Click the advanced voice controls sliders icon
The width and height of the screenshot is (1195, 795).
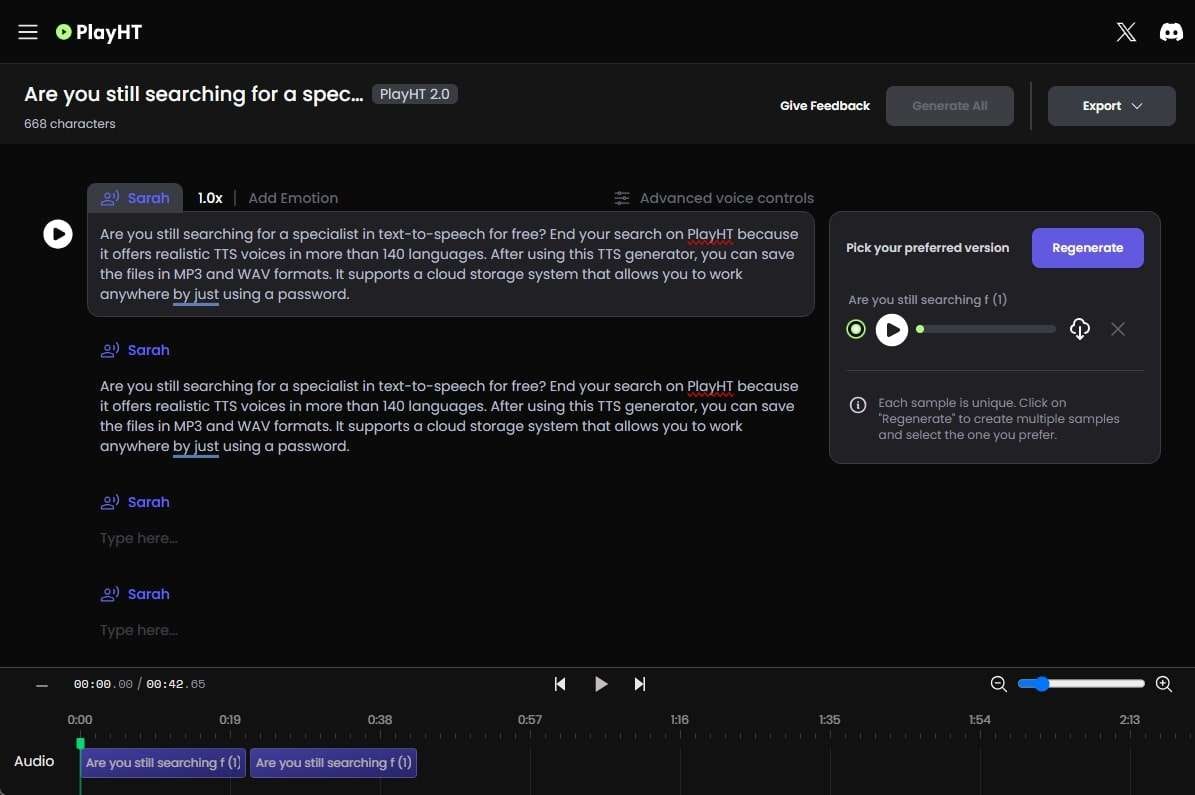point(622,198)
